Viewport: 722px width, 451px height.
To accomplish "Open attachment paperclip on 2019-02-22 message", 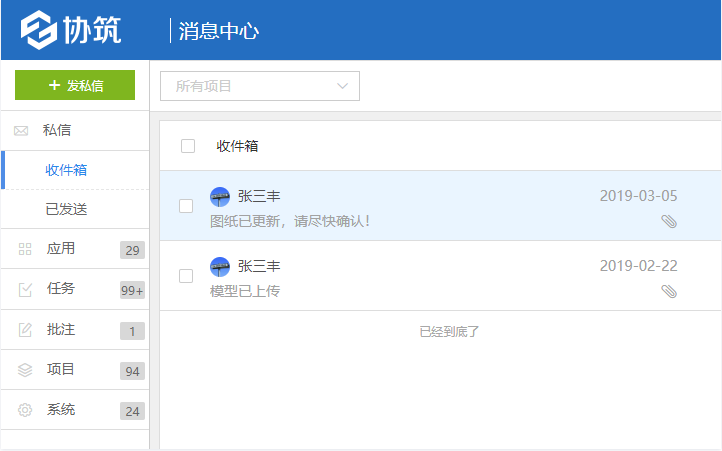I will point(669,291).
